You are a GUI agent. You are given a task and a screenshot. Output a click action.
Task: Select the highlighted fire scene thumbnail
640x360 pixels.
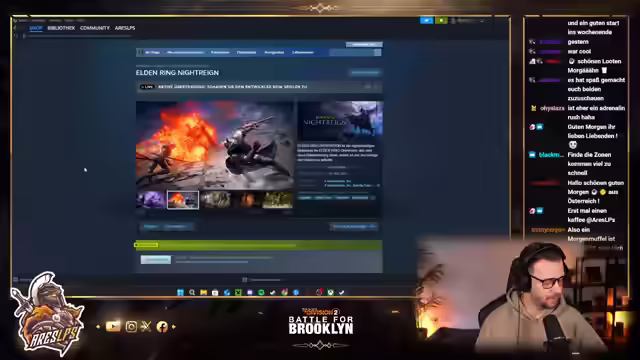click(x=183, y=200)
